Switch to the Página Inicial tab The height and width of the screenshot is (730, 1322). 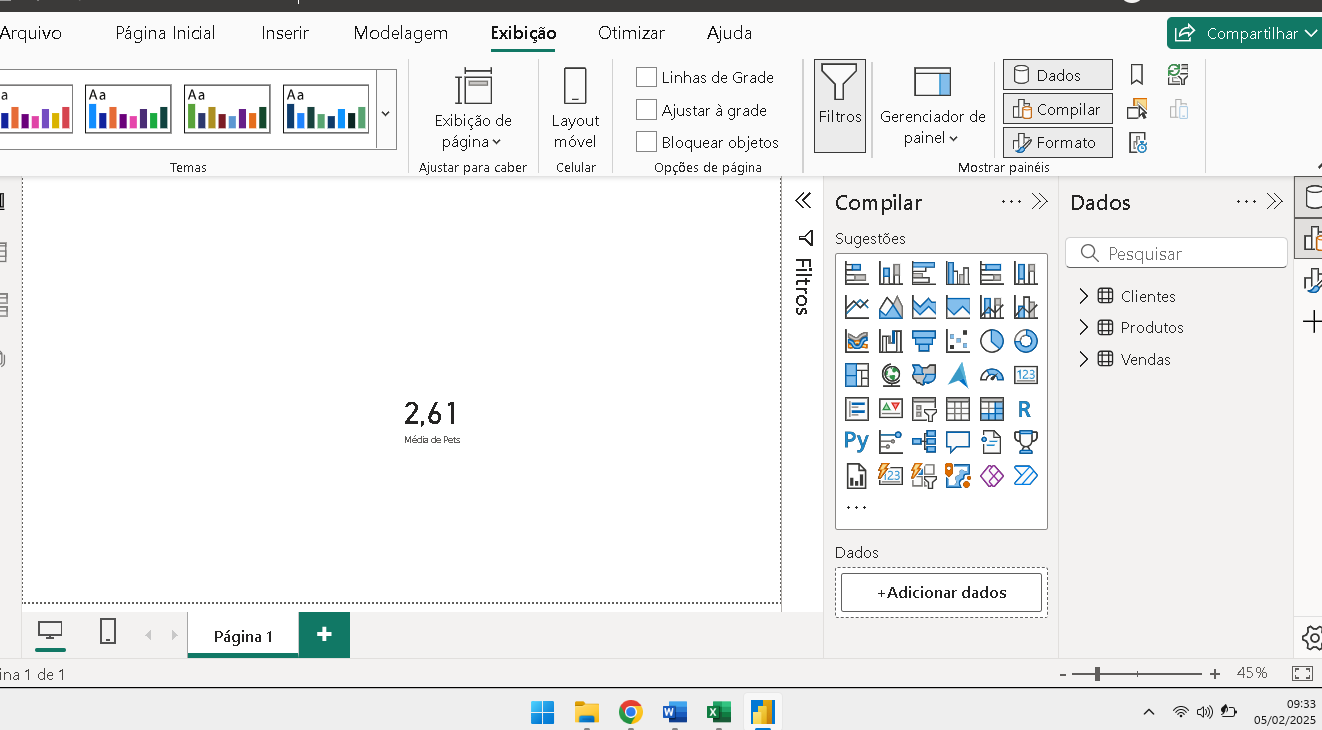(x=165, y=33)
